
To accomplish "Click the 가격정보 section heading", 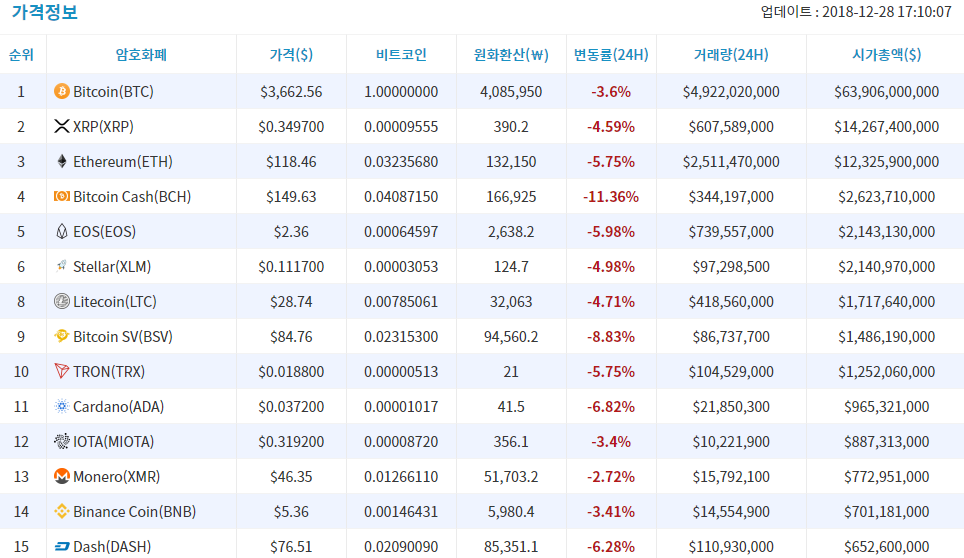I will pos(45,12).
